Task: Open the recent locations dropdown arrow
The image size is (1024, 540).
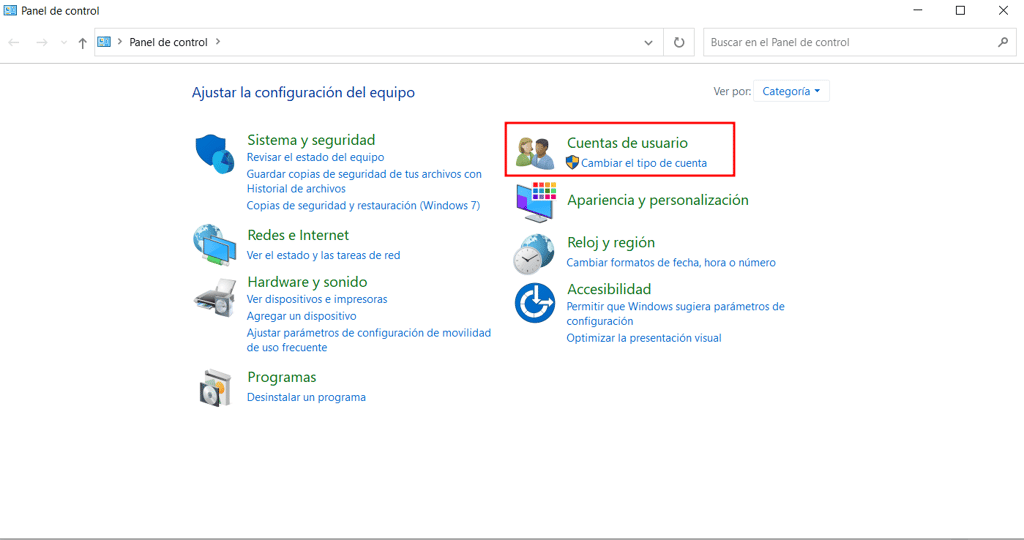Action: click(63, 42)
